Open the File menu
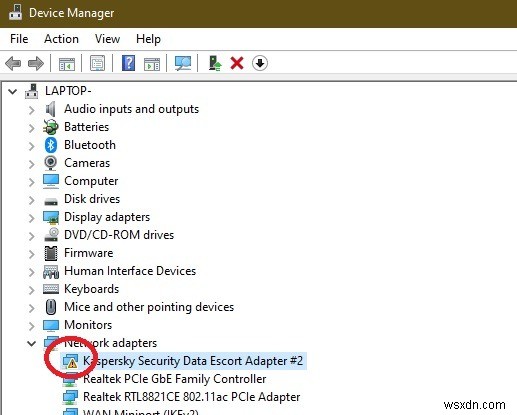This screenshot has width=517, height=415. (19, 39)
